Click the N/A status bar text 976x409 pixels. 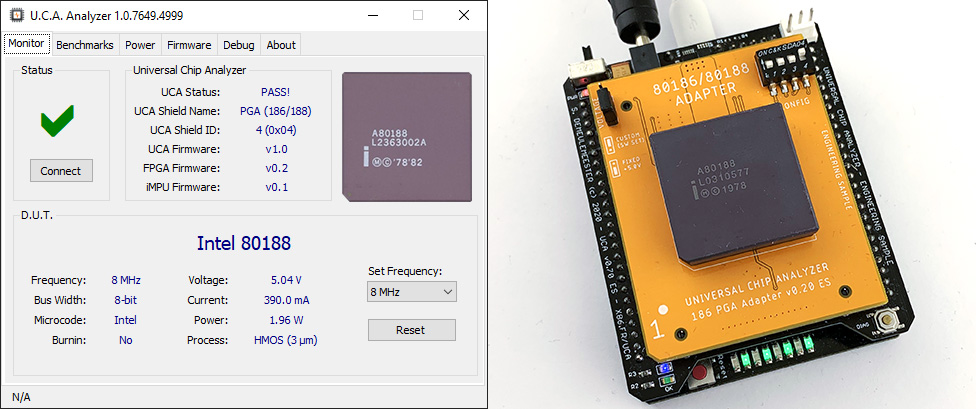tap(21, 397)
